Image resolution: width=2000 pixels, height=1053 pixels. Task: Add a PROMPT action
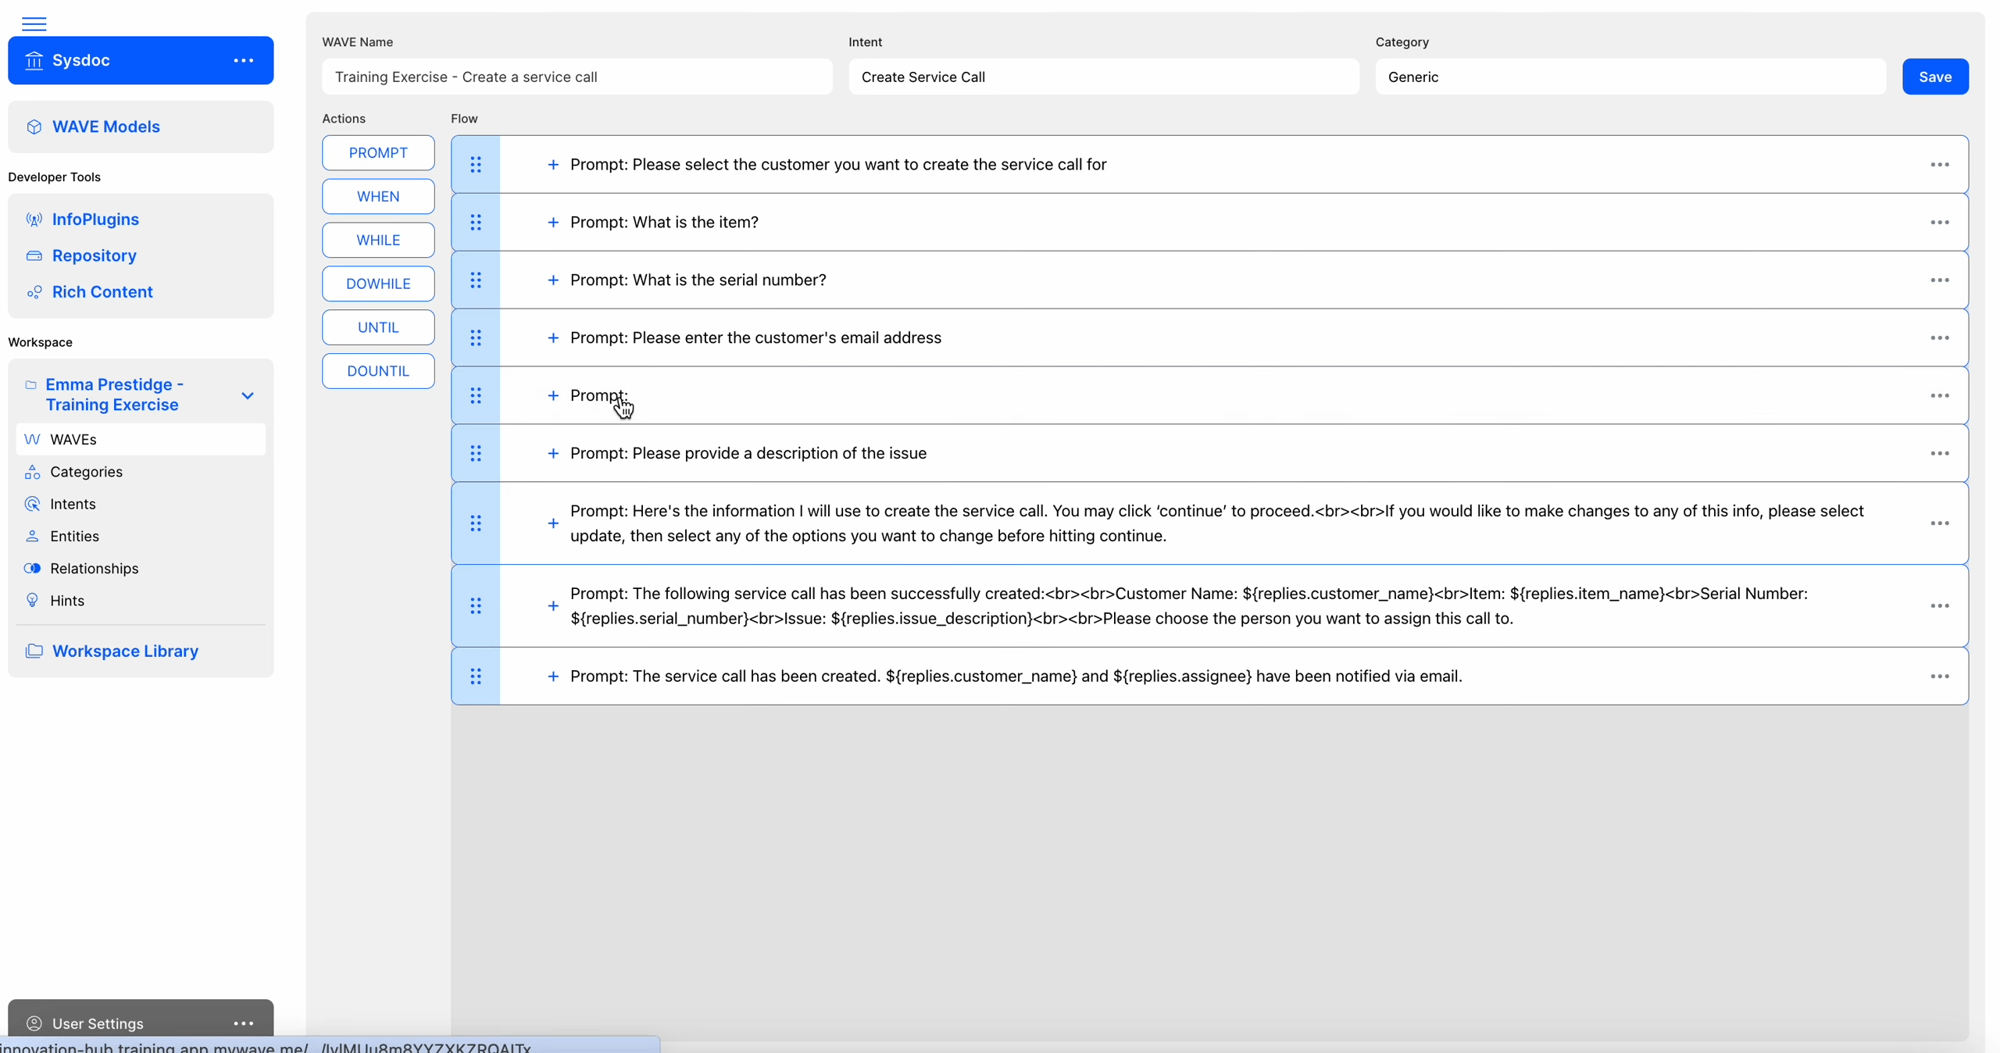coord(378,153)
